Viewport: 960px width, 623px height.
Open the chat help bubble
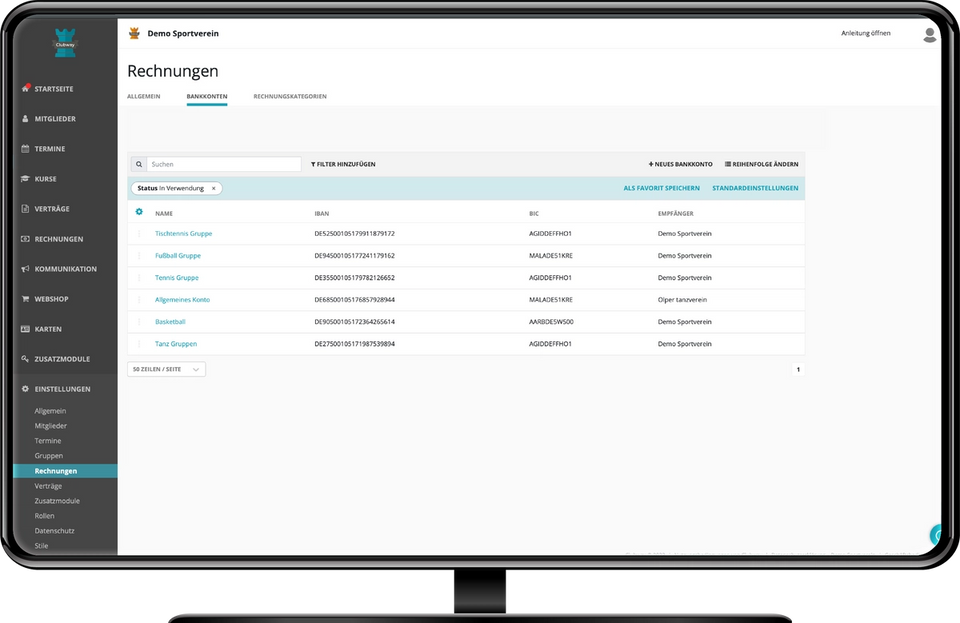(936, 535)
